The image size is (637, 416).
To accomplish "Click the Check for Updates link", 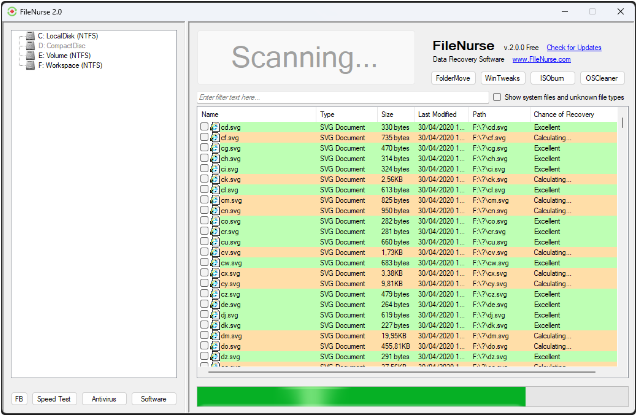I will tap(574, 48).
